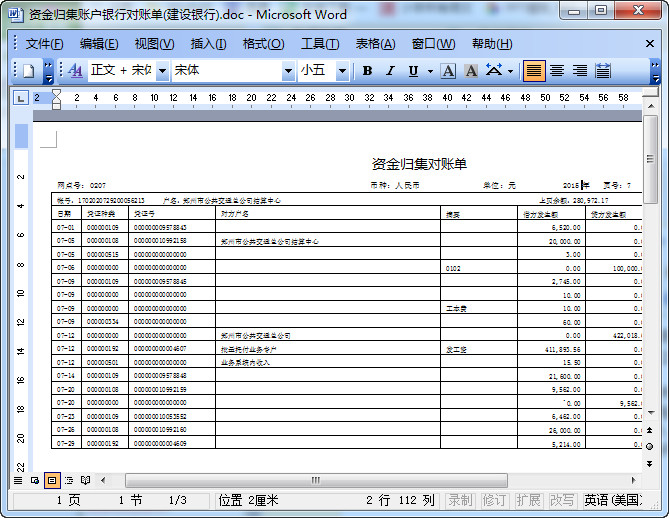Open the 编辑(E) menu
The width and height of the screenshot is (669, 518).
pos(99,44)
